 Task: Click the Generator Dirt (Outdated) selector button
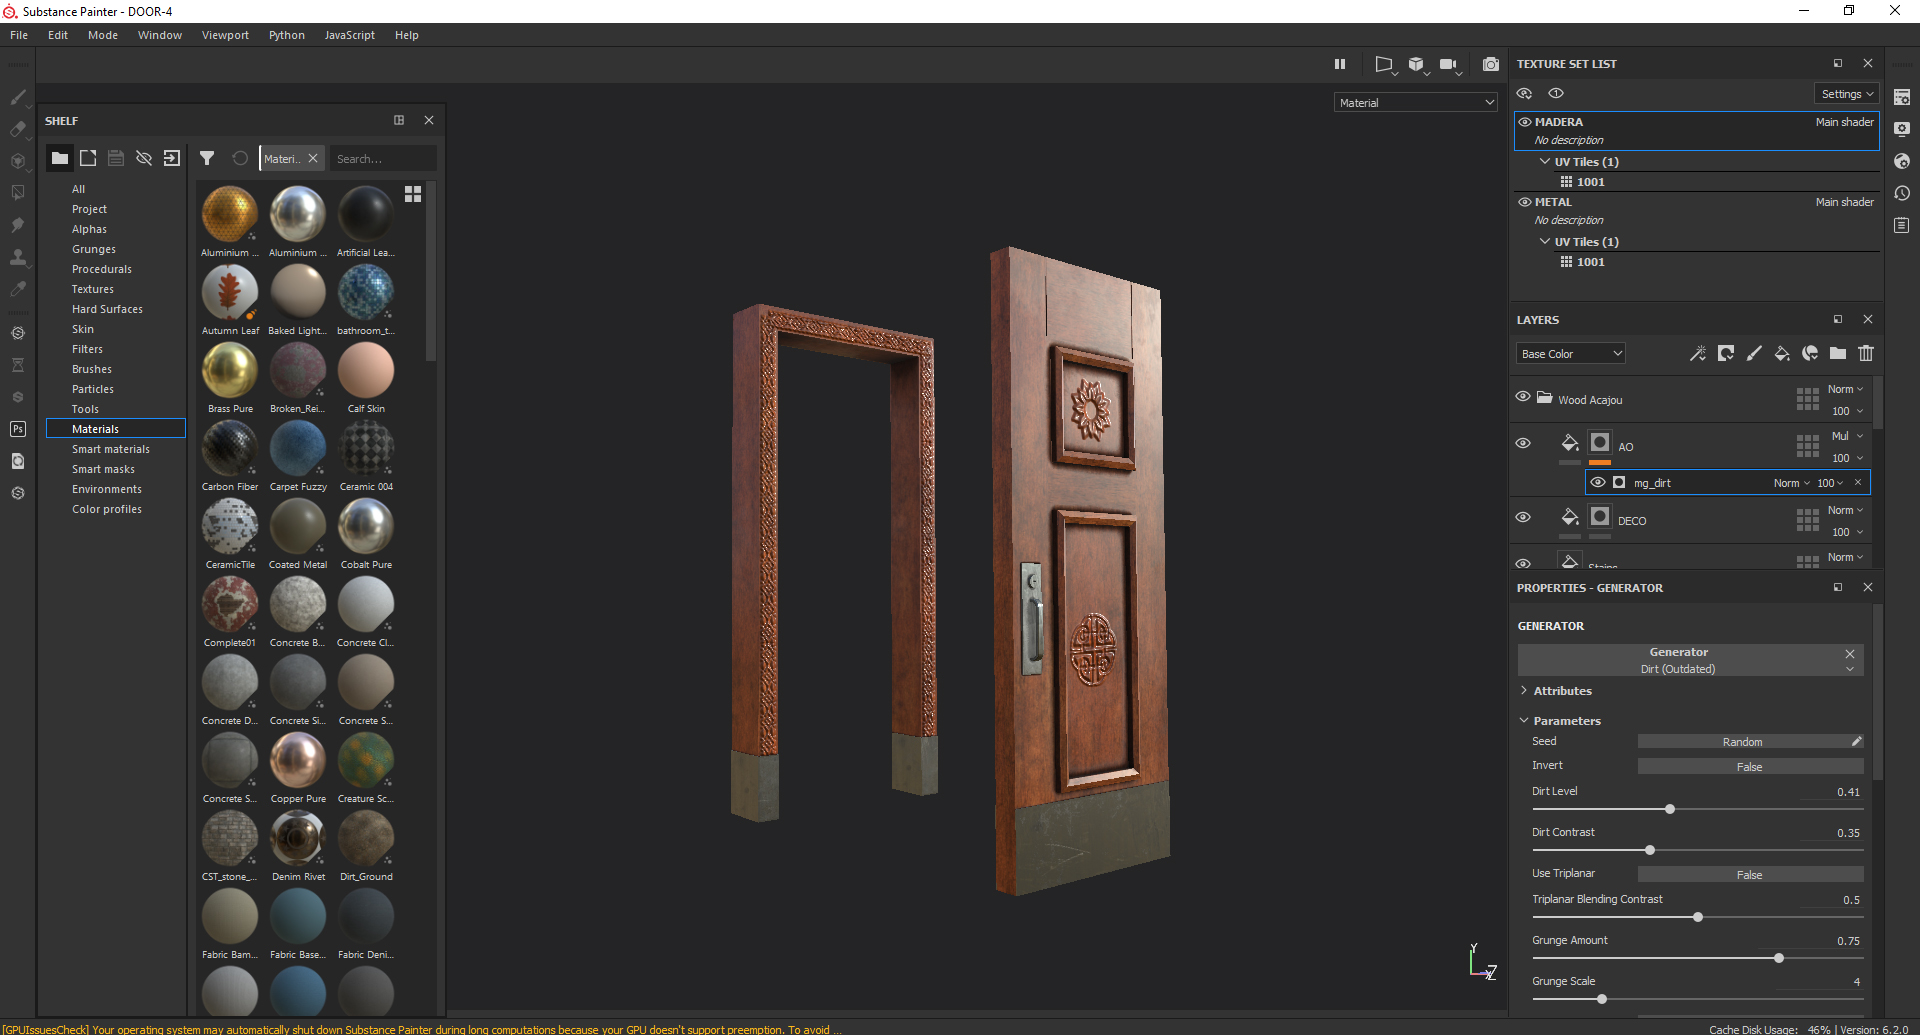[x=1679, y=660]
